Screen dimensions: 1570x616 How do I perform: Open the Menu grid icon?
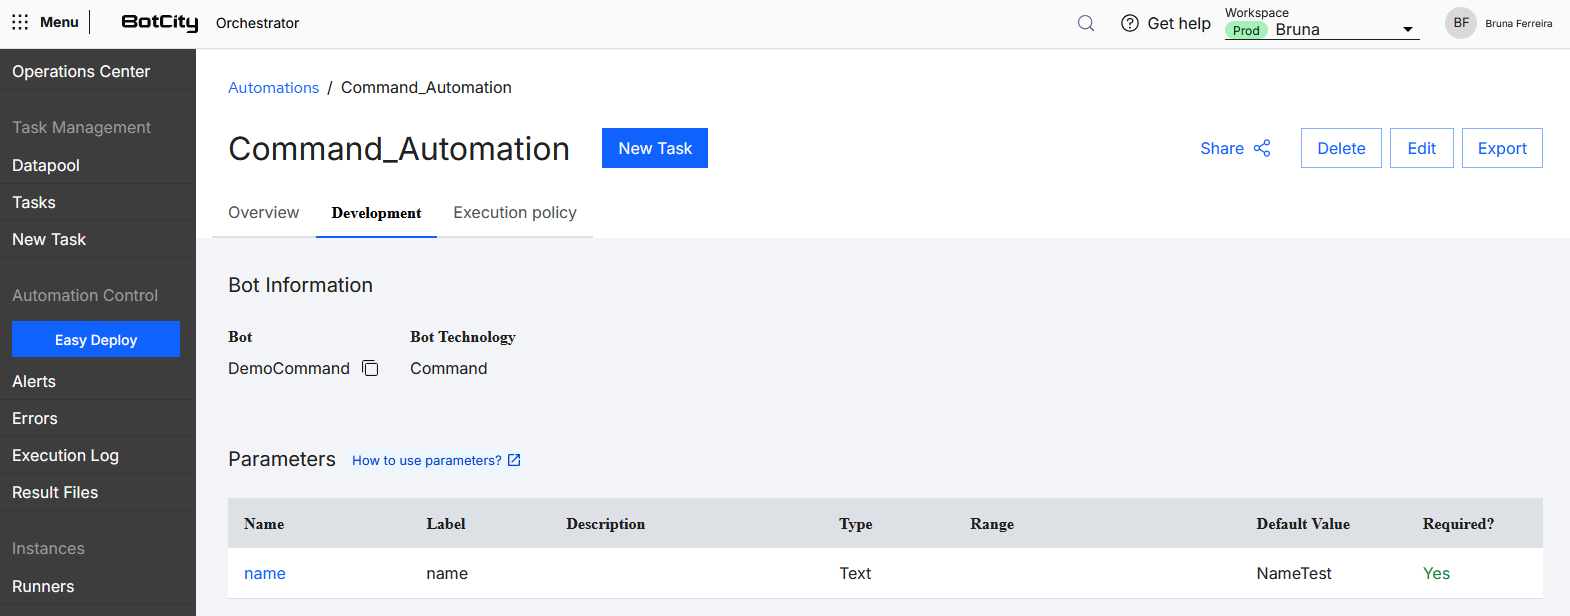20,22
